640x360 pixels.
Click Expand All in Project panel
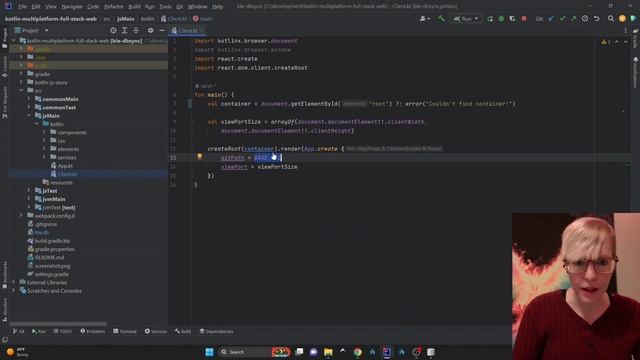pos(124,31)
